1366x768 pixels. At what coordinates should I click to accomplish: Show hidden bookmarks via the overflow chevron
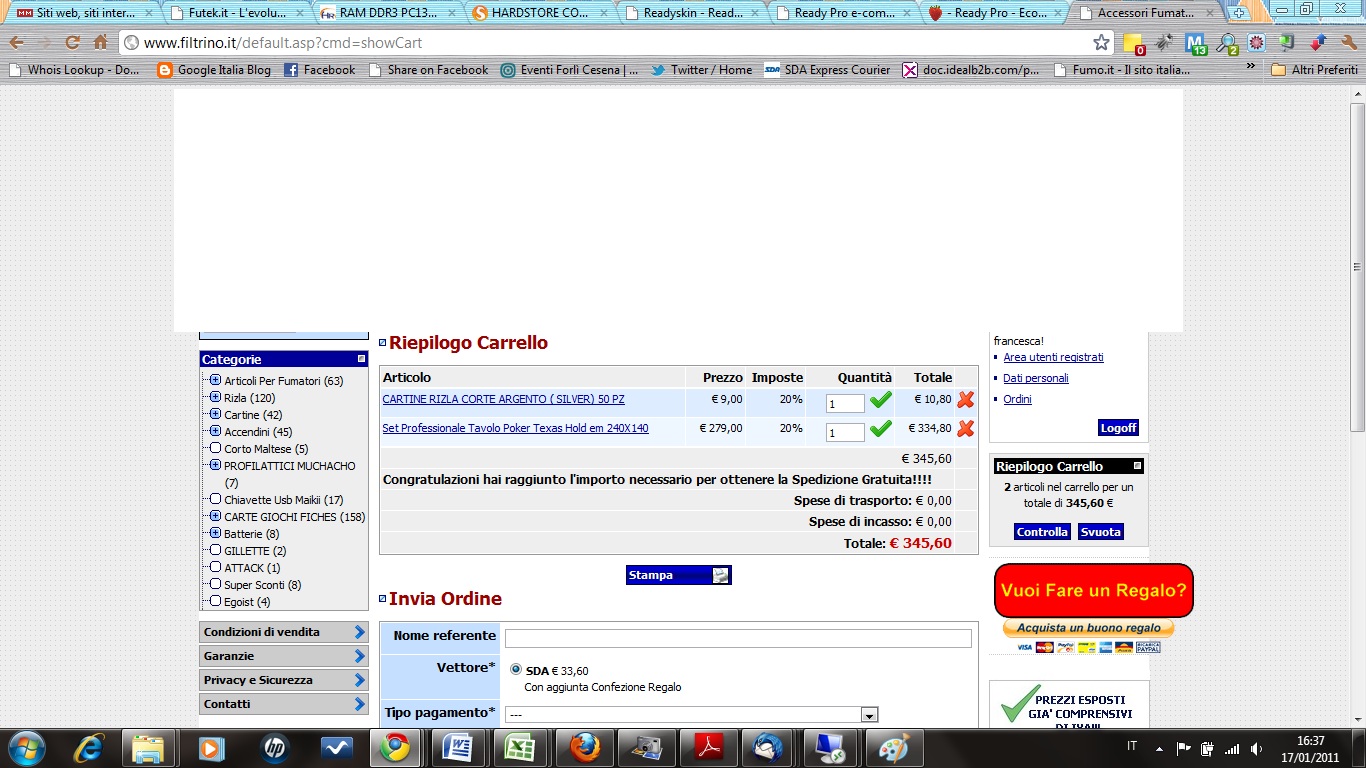(x=1250, y=68)
